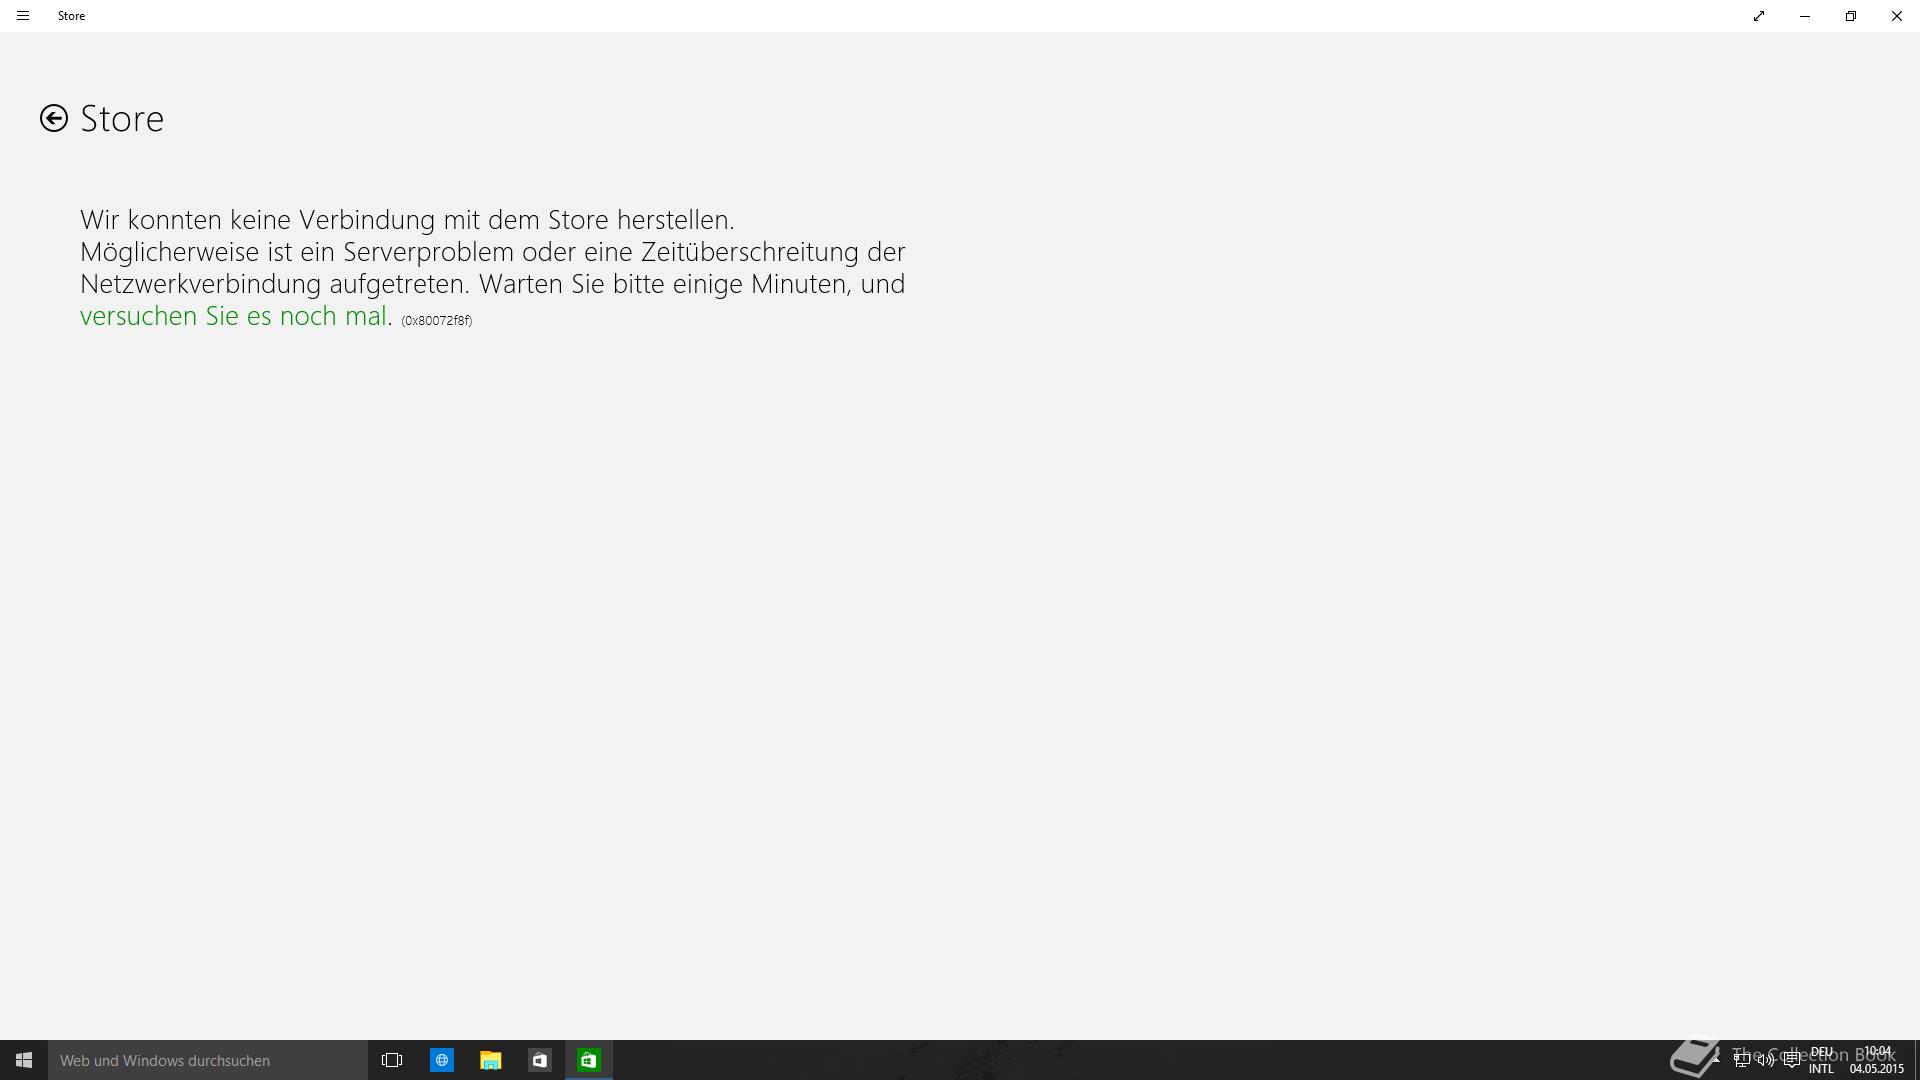Close the Store window
Viewport: 1920px width, 1080px height.
(1897, 16)
